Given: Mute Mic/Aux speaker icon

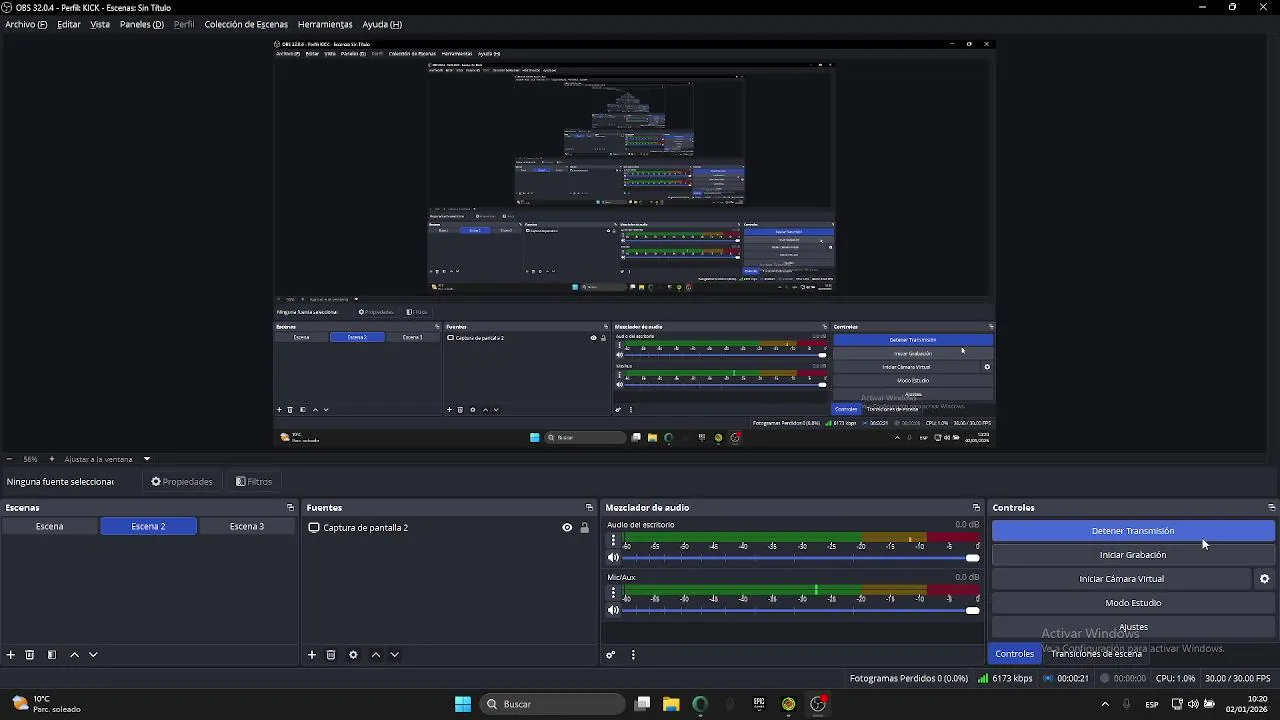Looking at the screenshot, I should click(x=614, y=610).
